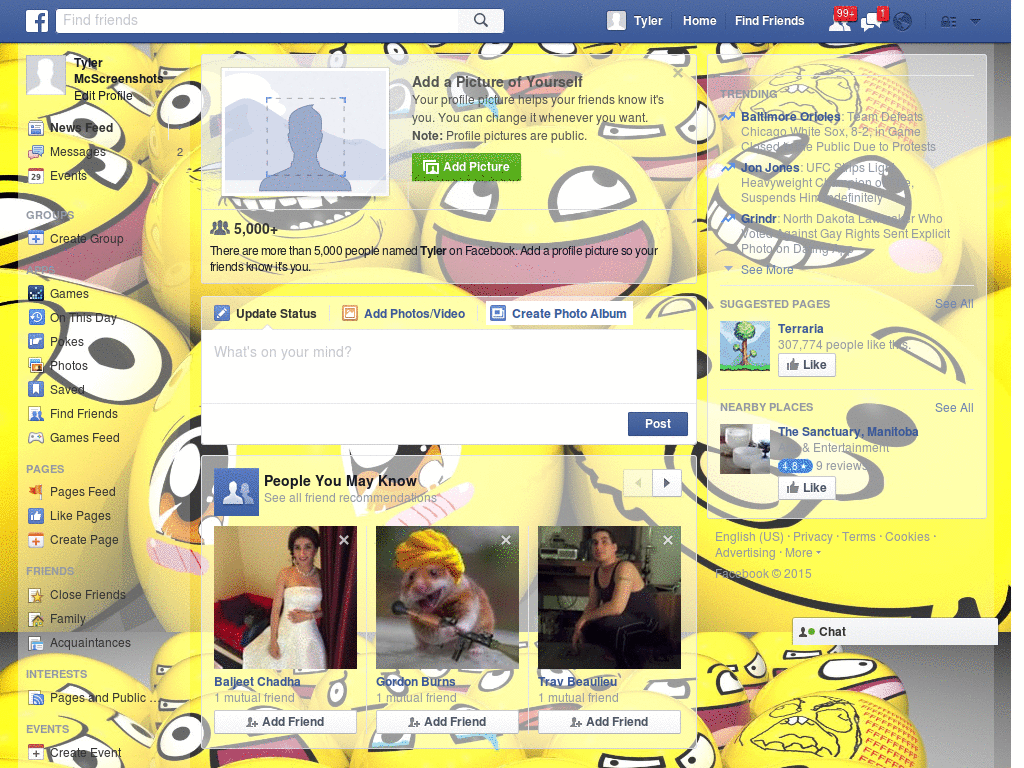Open the More footer dropdown
The height and width of the screenshot is (768, 1024).
(803, 553)
